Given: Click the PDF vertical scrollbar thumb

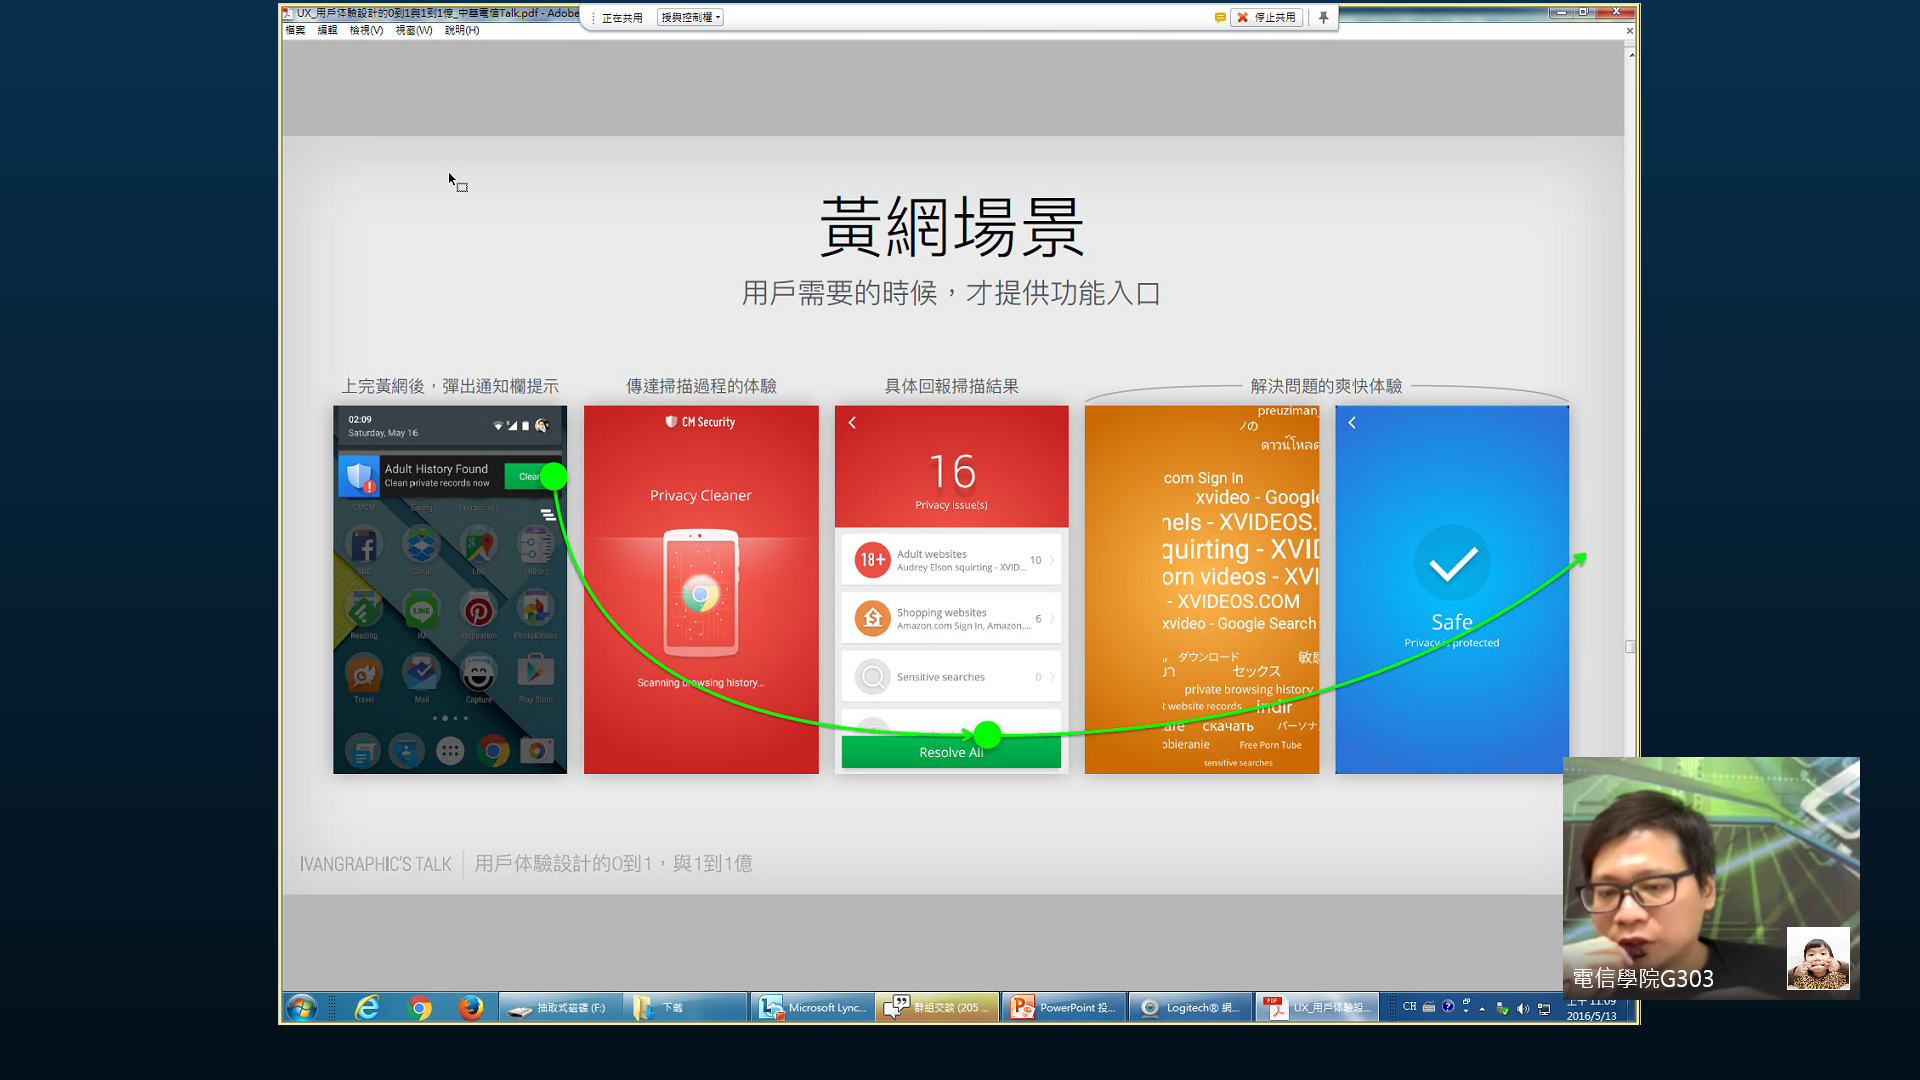Looking at the screenshot, I should click(x=1630, y=646).
